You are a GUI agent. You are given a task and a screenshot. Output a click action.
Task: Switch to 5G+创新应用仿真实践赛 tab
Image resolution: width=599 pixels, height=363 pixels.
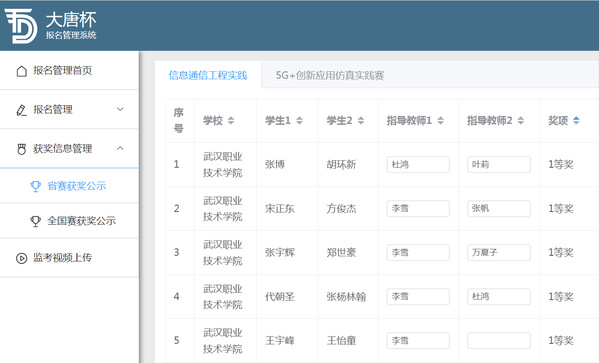point(330,75)
